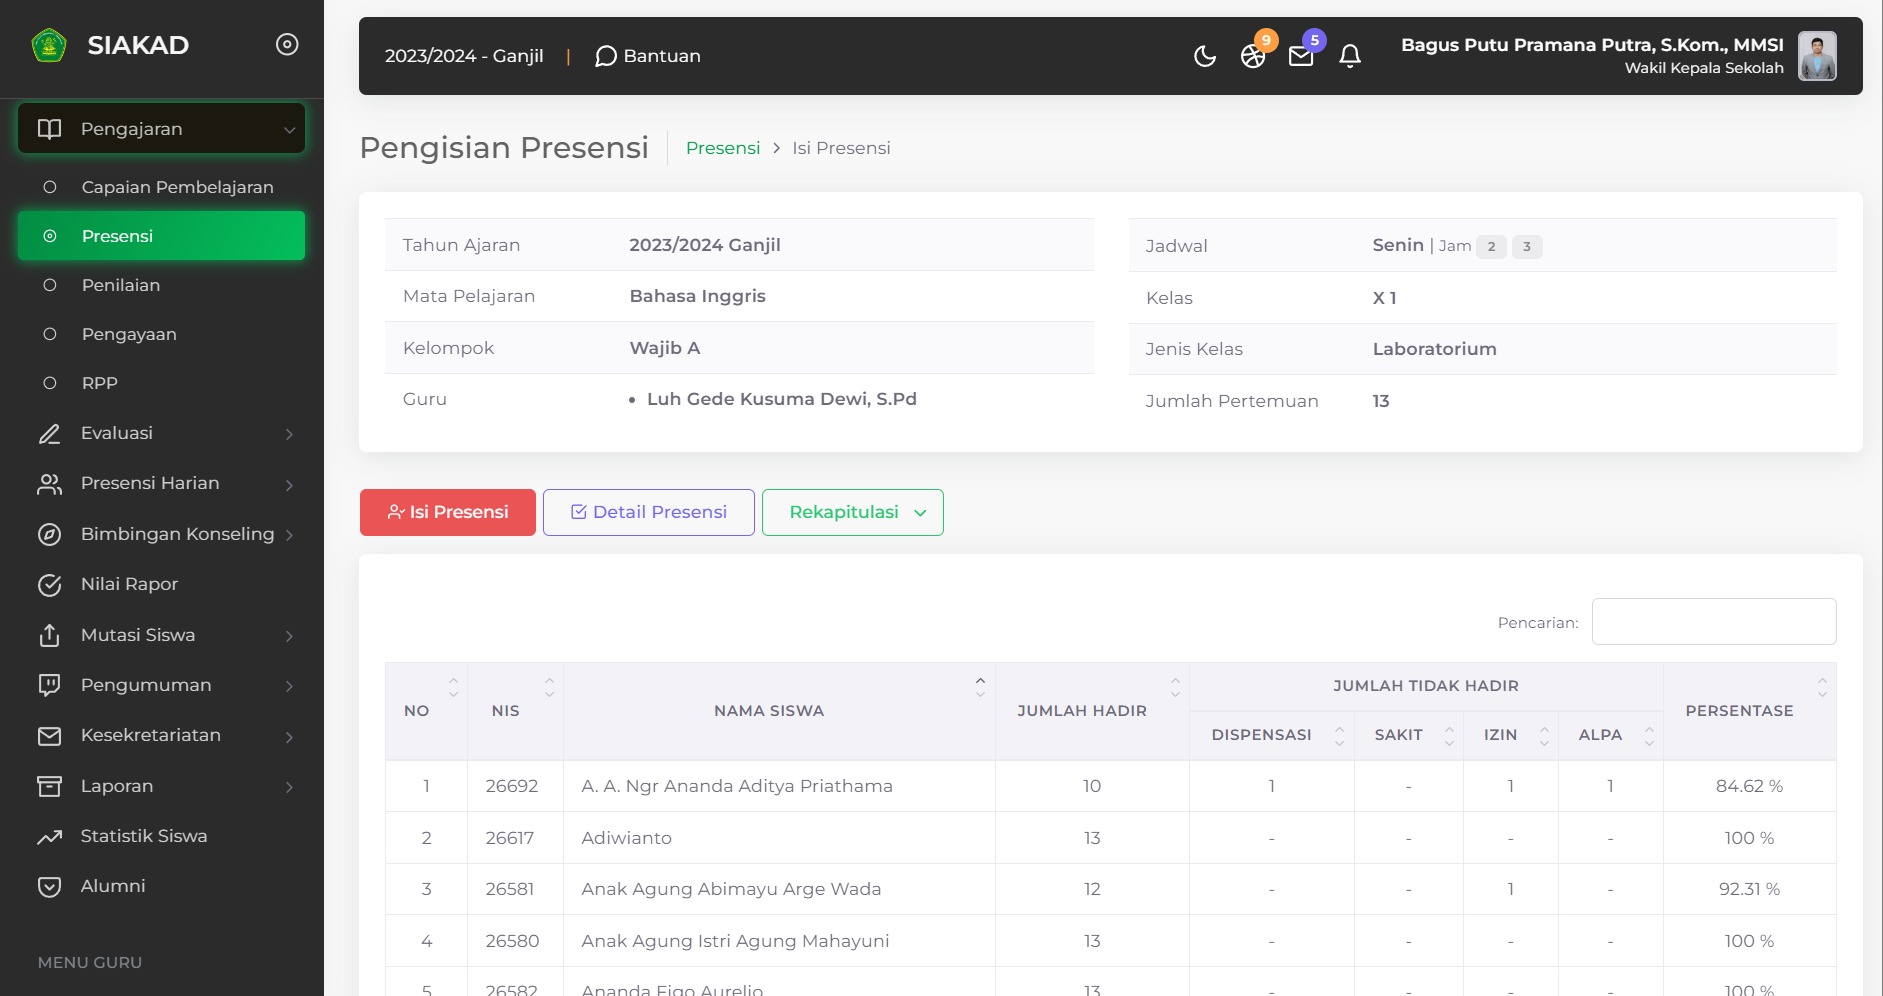Screen dimensions: 1883x996
Task: Click the Kesekretariatan envelope icon
Action: pyautogui.click(x=49, y=736)
